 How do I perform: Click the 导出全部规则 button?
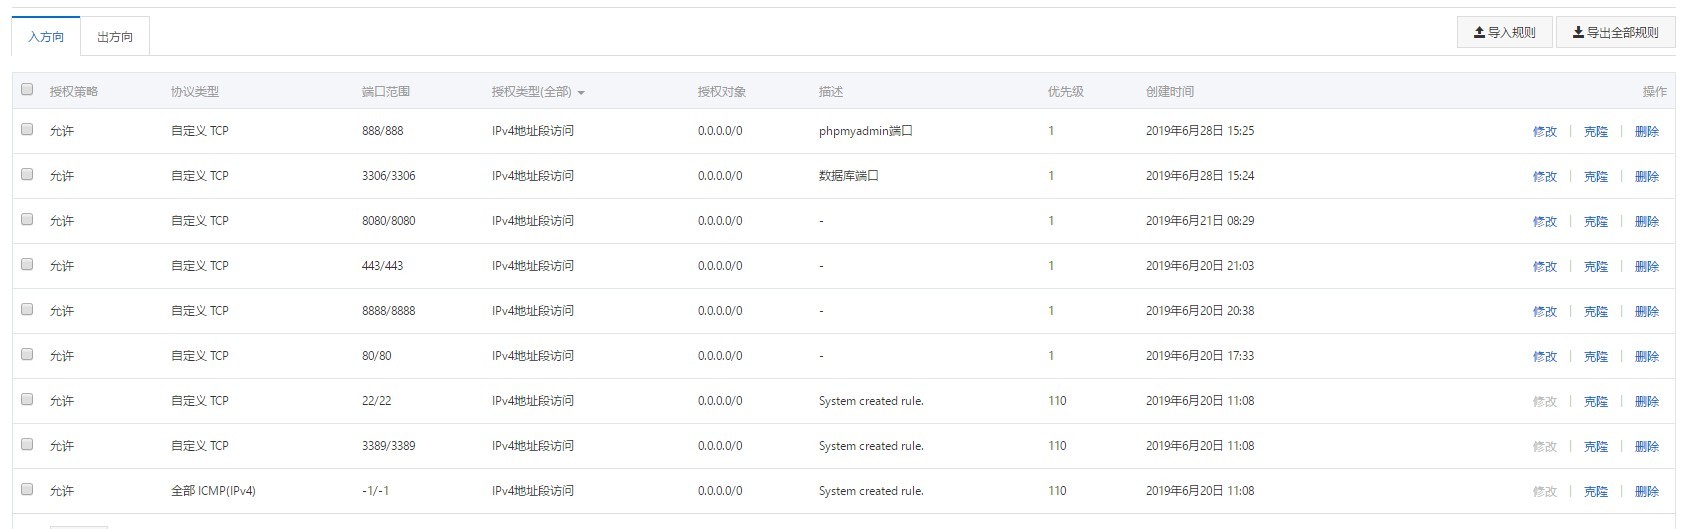1615,32
